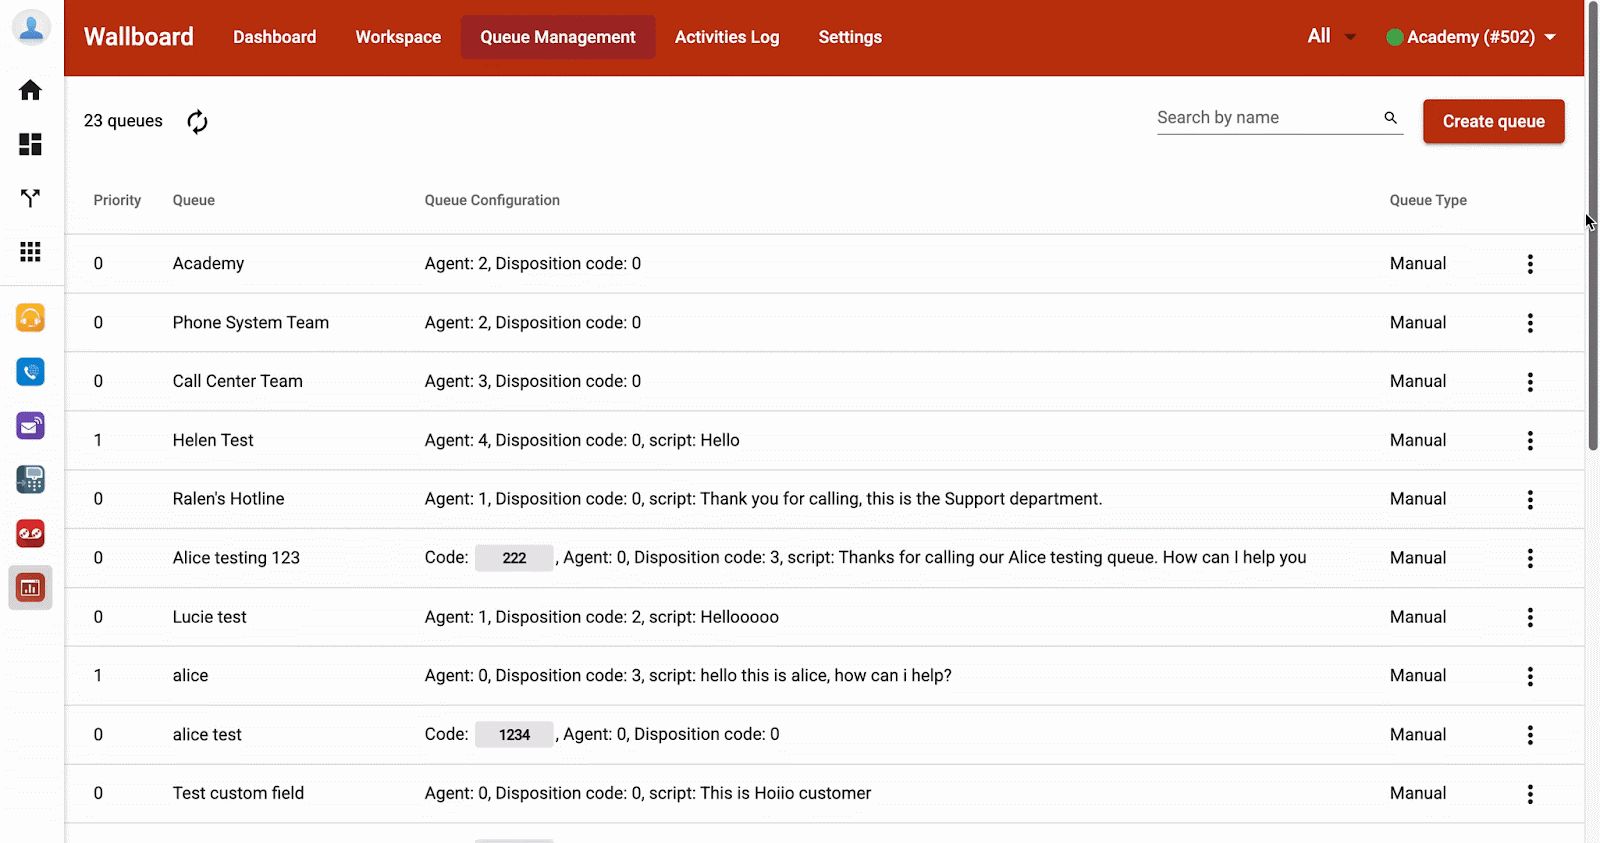Click the 23 queues count label

click(123, 121)
